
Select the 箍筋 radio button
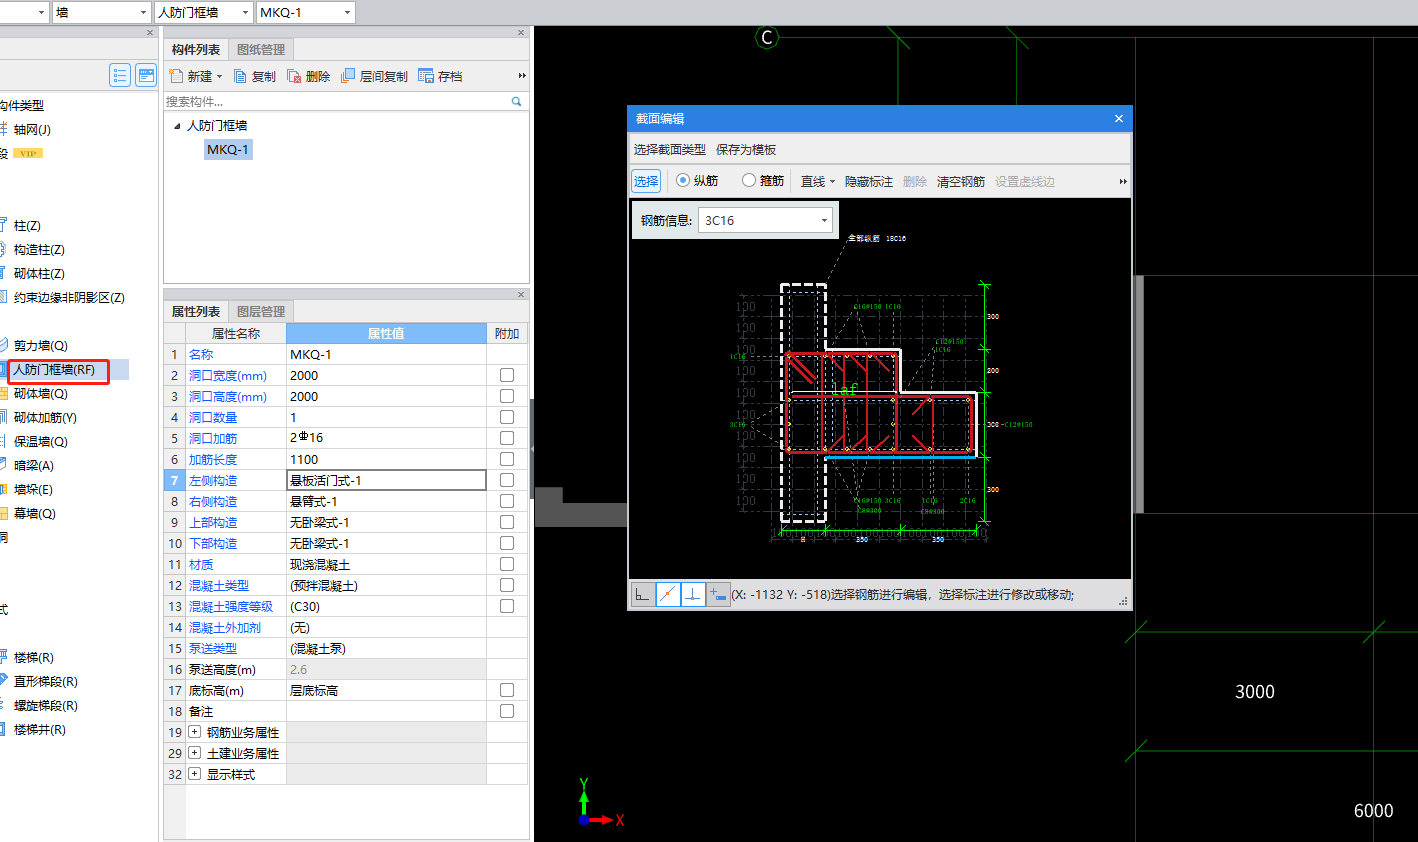pos(749,180)
